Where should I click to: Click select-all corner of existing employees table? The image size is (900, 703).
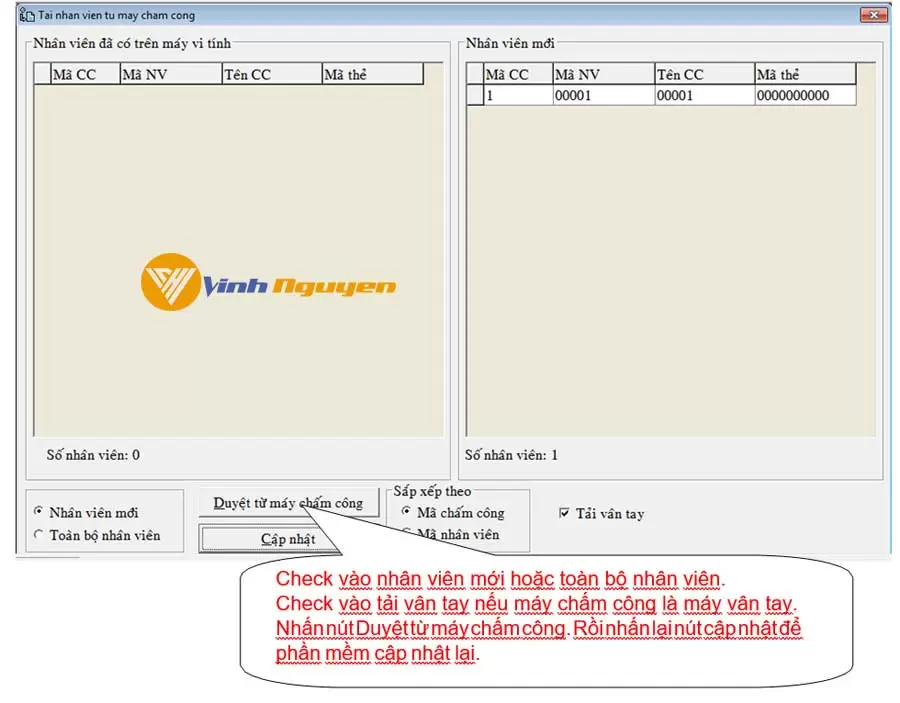[x=42, y=75]
